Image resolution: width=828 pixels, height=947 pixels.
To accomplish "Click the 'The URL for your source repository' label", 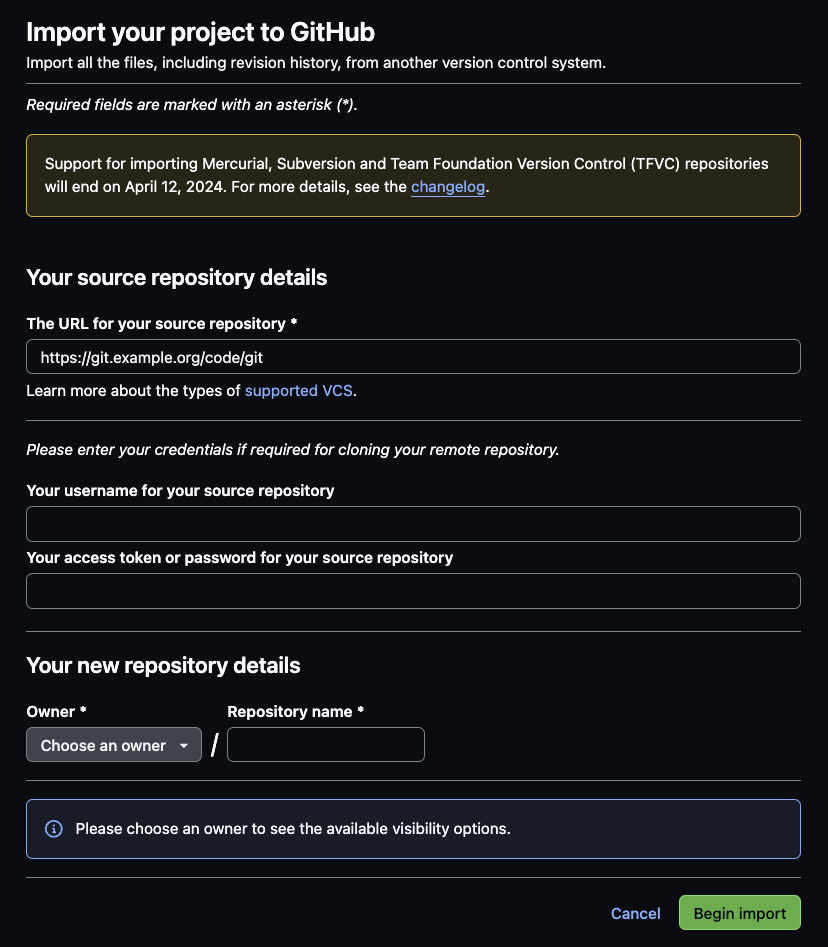I will [x=161, y=324].
